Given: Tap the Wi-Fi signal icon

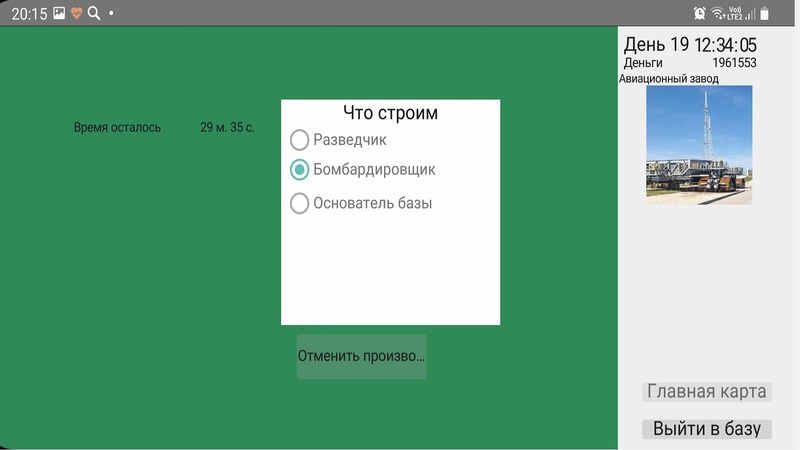Looking at the screenshot, I should tap(718, 13).
